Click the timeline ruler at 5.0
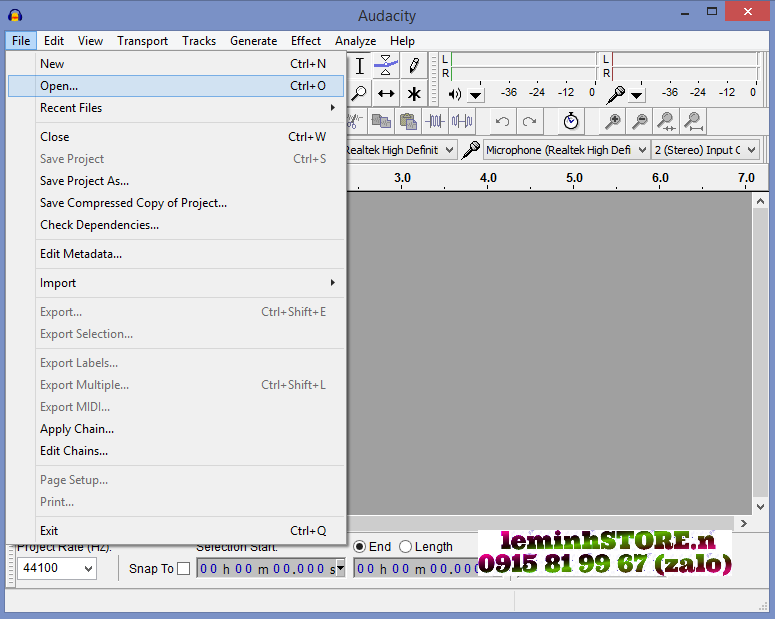 [x=574, y=178]
